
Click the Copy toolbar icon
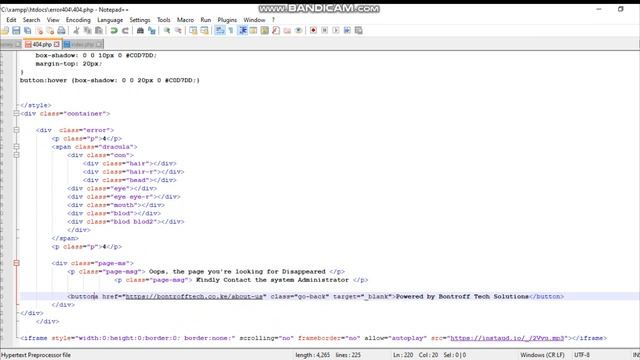87,31
